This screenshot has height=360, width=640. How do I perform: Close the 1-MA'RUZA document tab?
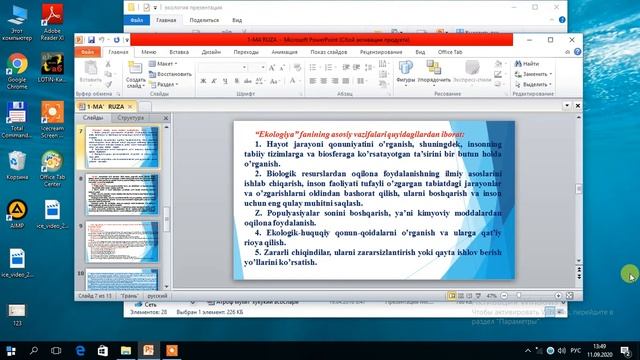tap(130, 107)
